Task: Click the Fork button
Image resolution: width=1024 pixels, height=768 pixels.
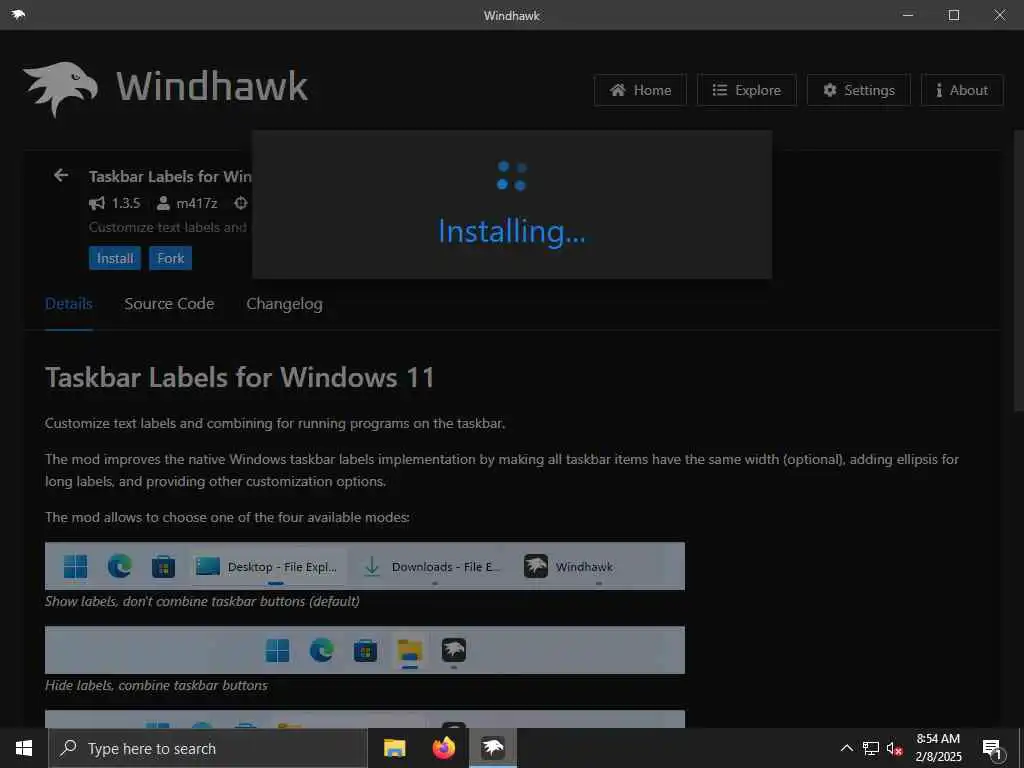Action: pos(170,258)
